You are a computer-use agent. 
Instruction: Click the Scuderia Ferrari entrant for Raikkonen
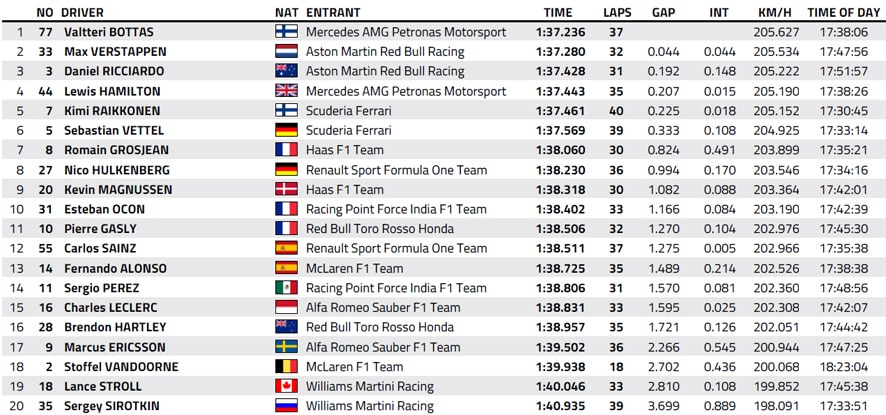349,111
